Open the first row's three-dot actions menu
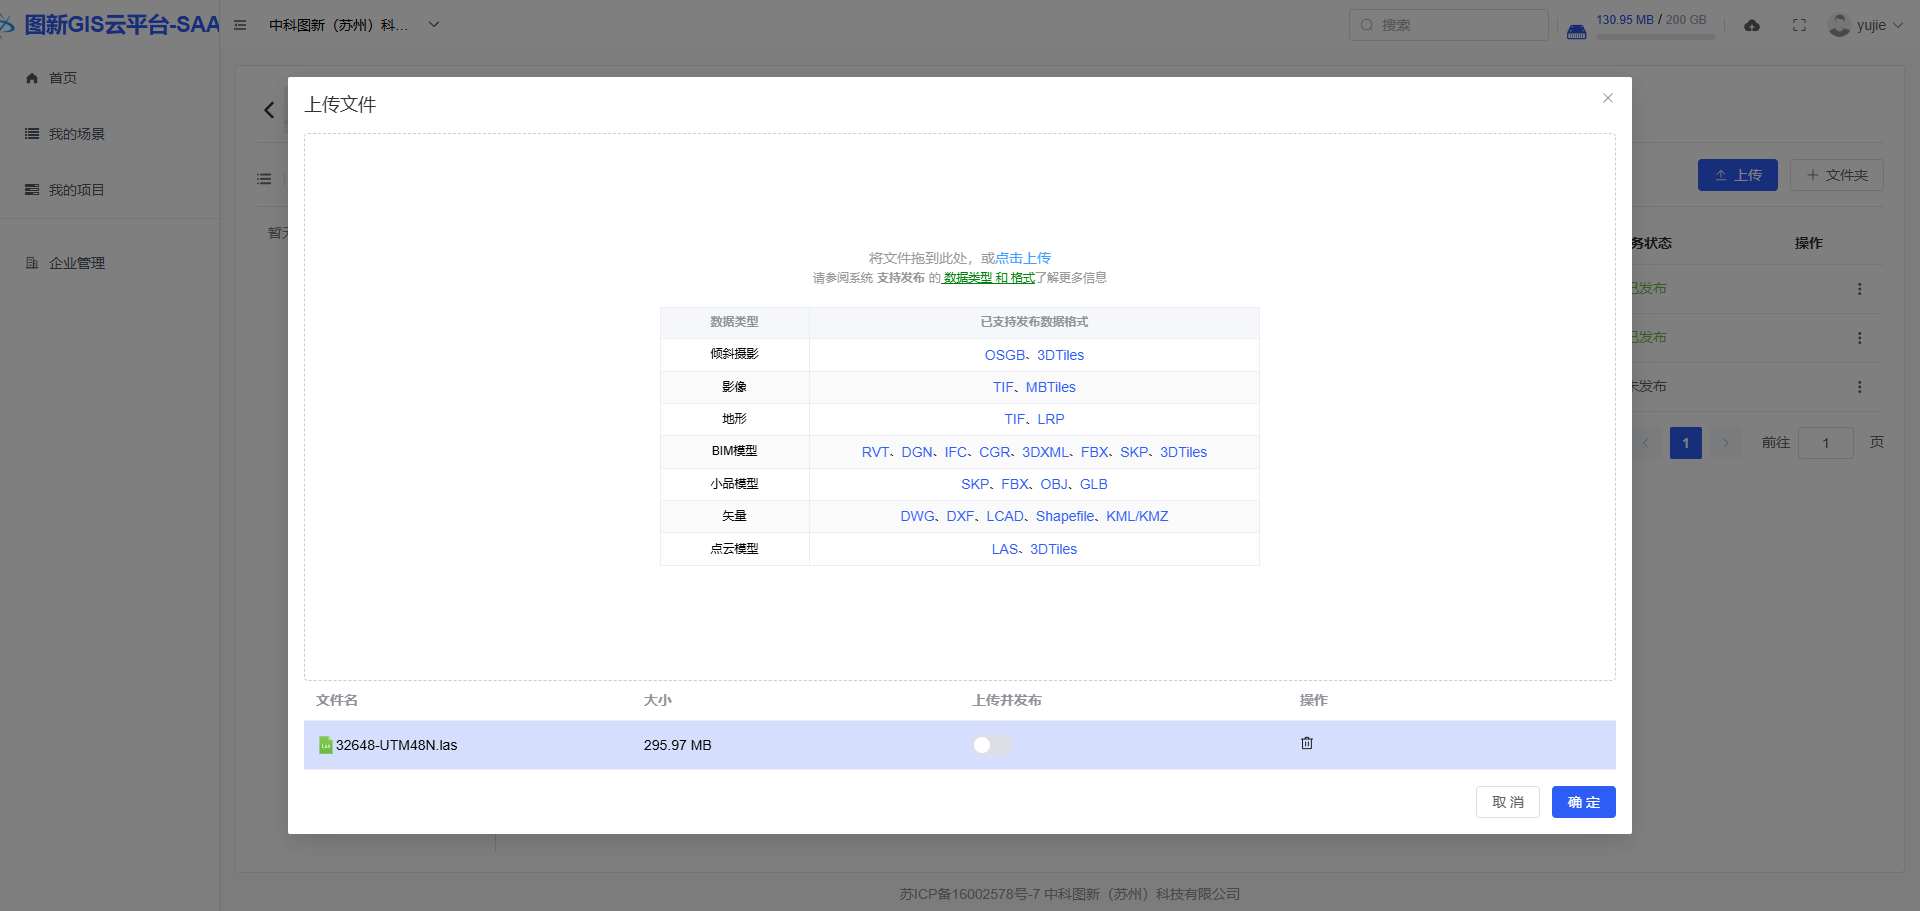 (1859, 289)
